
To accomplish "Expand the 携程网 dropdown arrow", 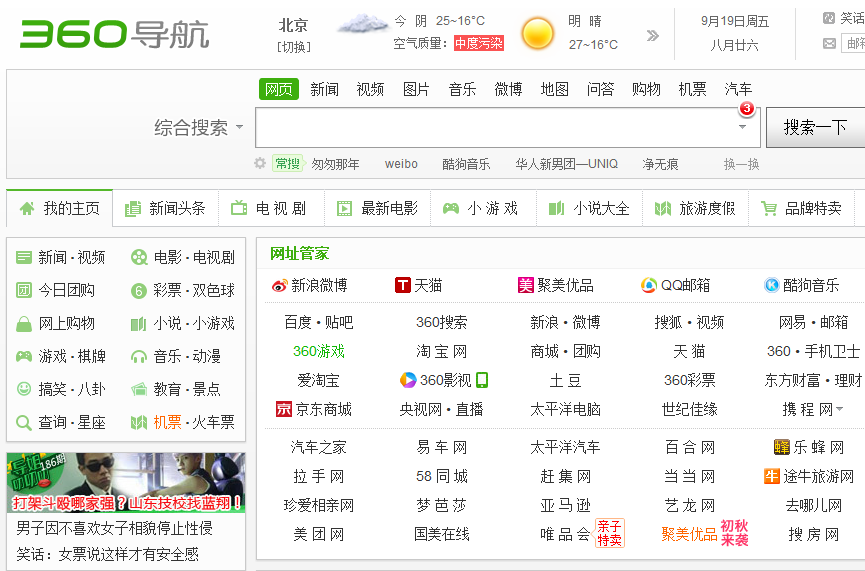I will [840, 409].
